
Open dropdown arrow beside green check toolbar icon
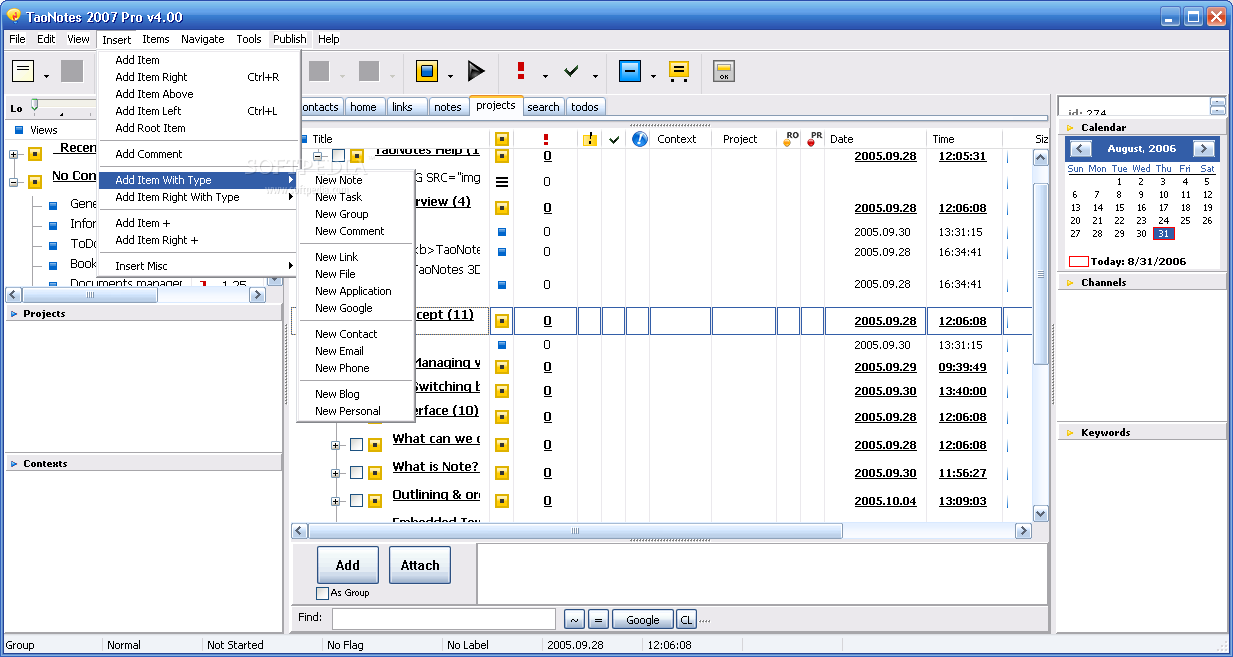coord(595,76)
